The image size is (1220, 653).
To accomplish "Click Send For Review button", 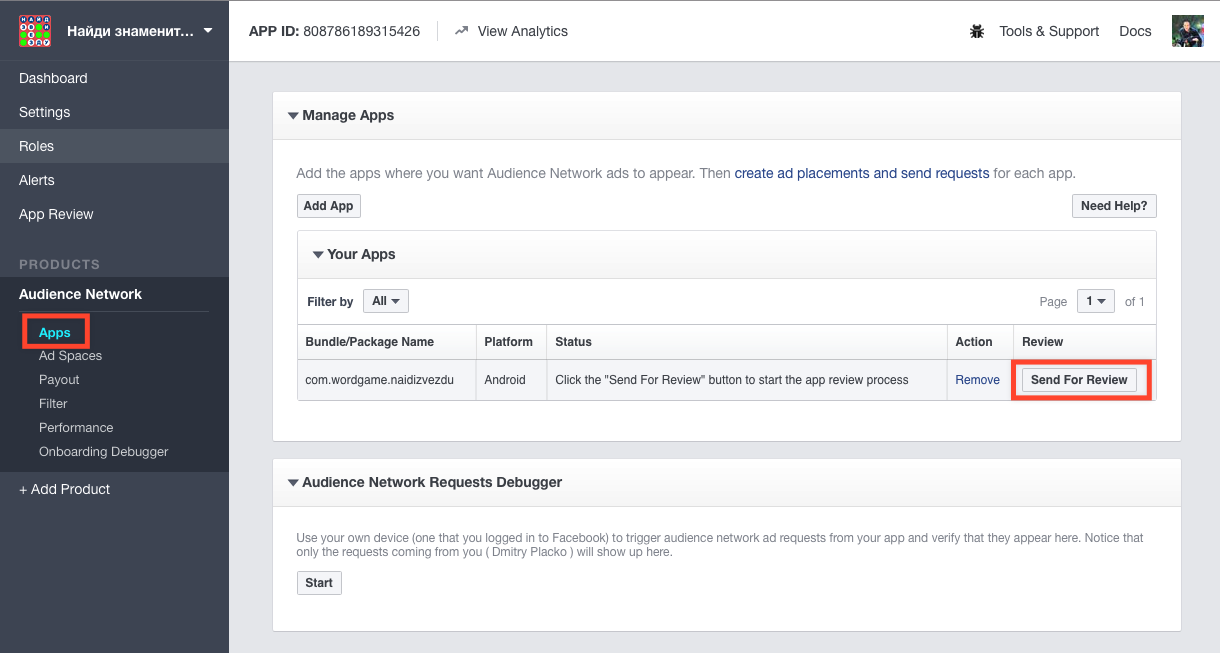I will [x=1079, y=380].
